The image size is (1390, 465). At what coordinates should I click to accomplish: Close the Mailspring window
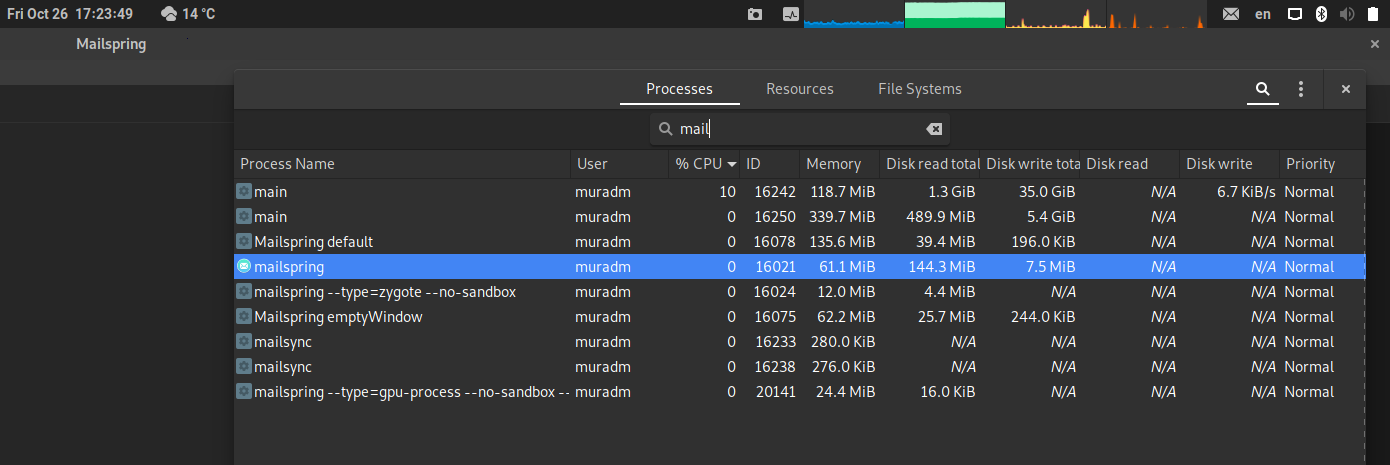(x=1375, y=44)
